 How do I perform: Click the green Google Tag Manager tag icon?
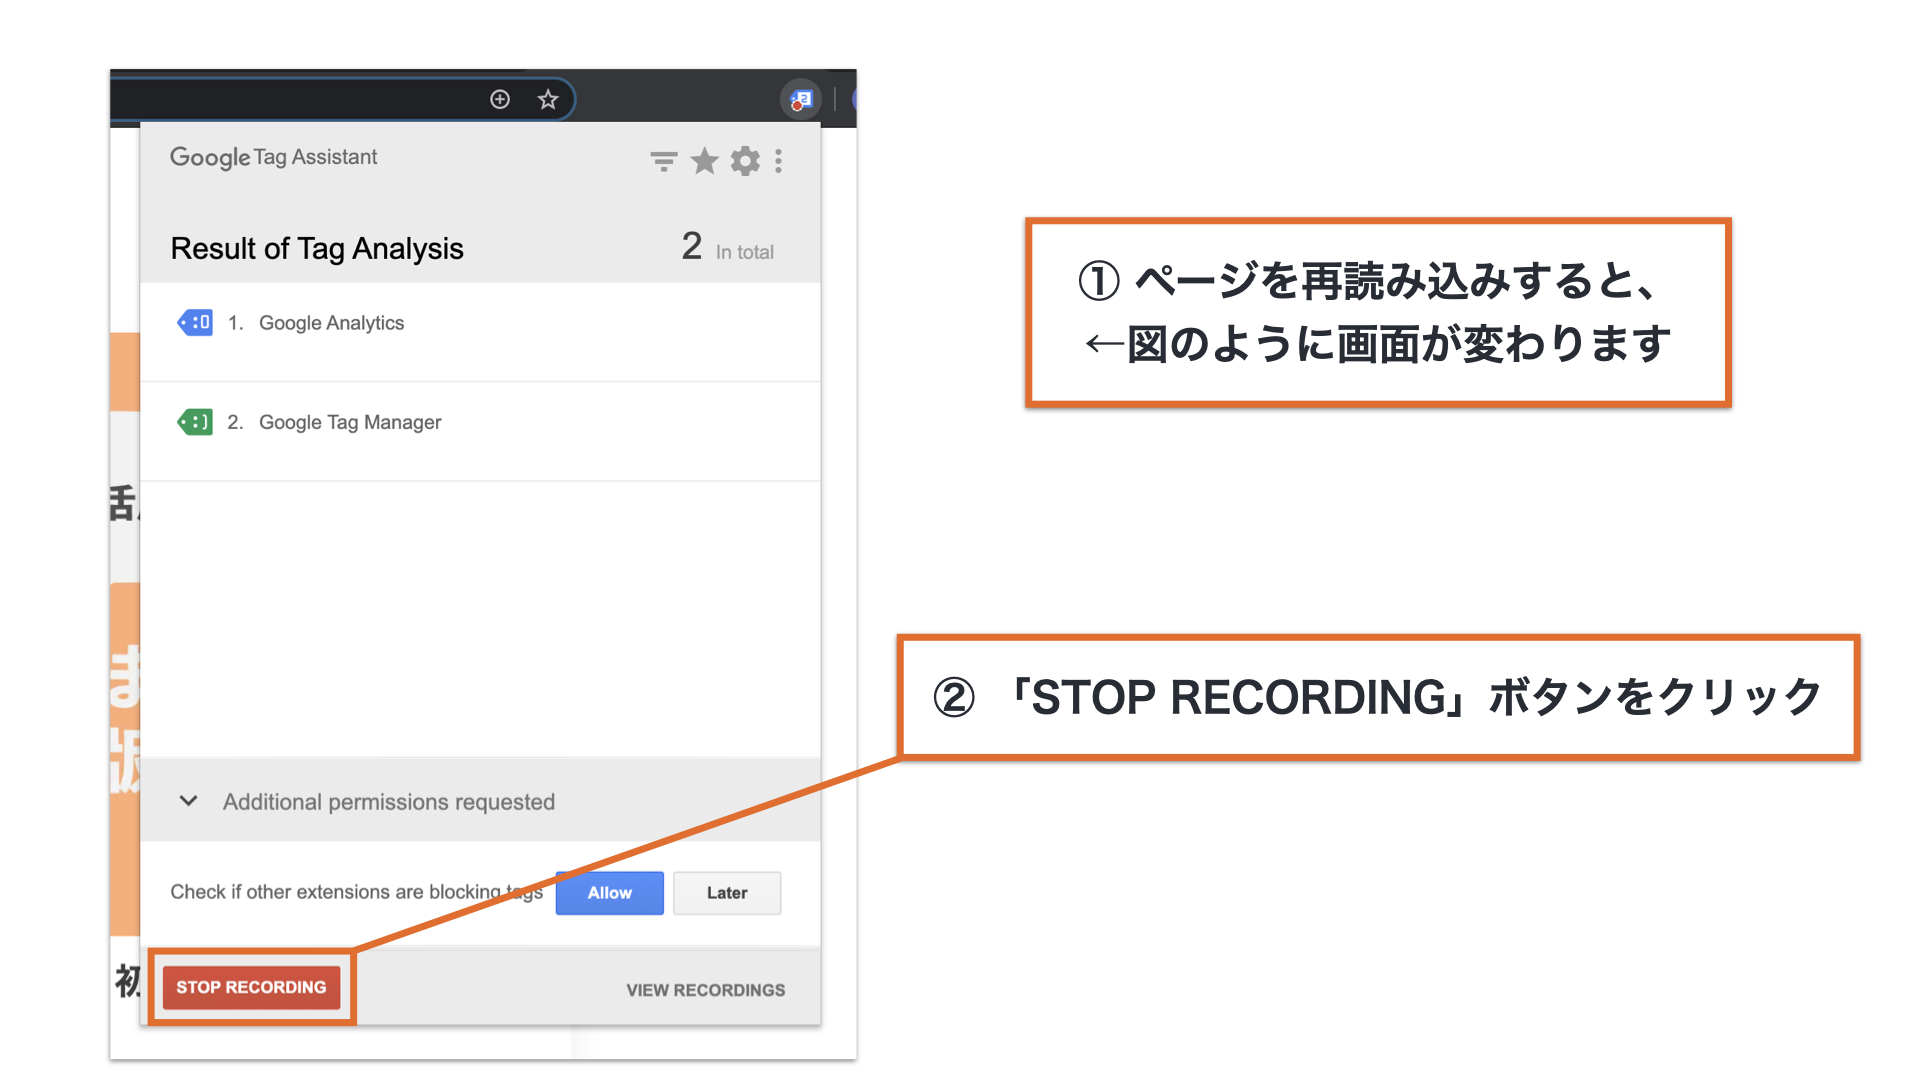(x=195, y=422)
